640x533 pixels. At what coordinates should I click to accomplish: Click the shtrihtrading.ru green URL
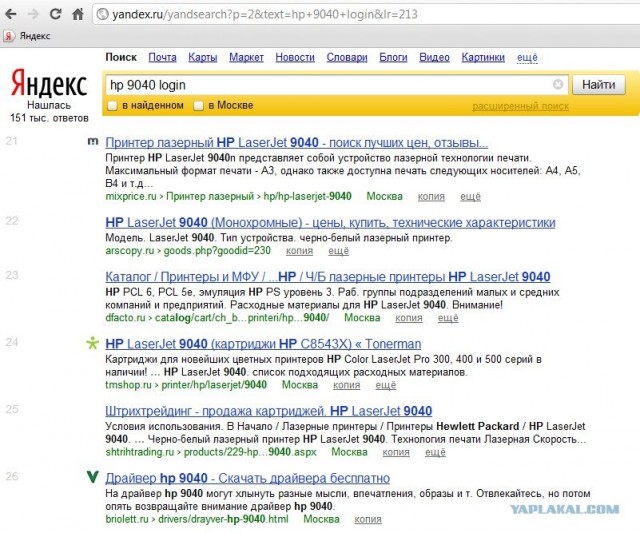pyautogui.click(x=211, y=452)
